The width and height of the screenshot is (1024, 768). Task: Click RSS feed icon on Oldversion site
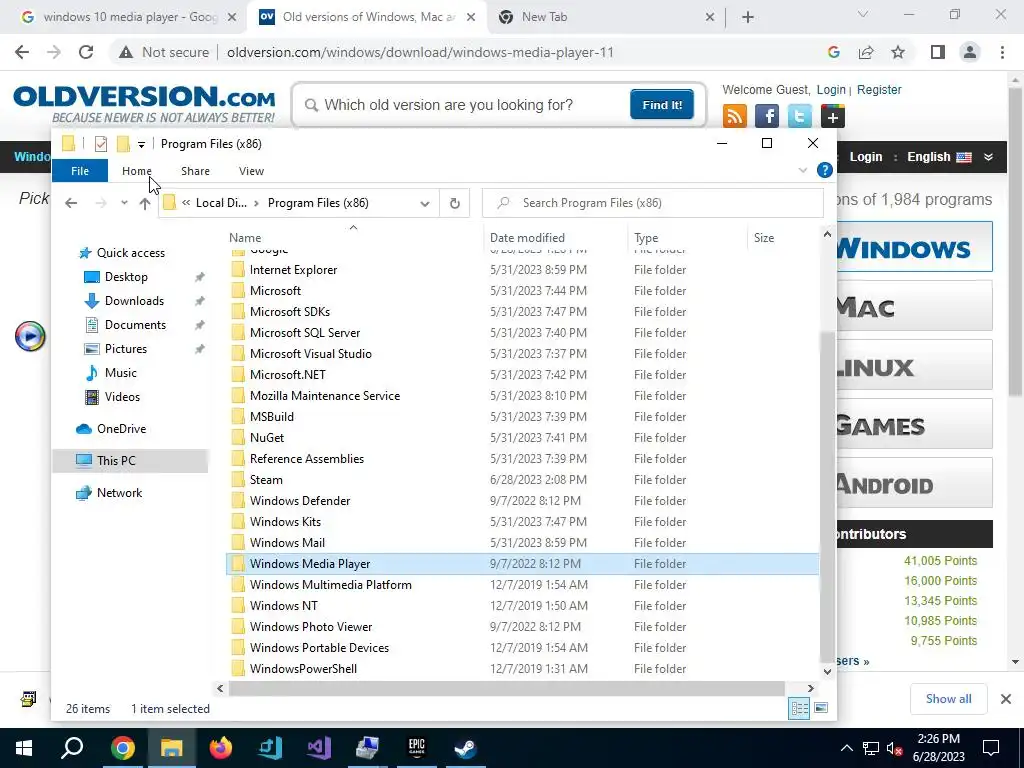[735, 116]
